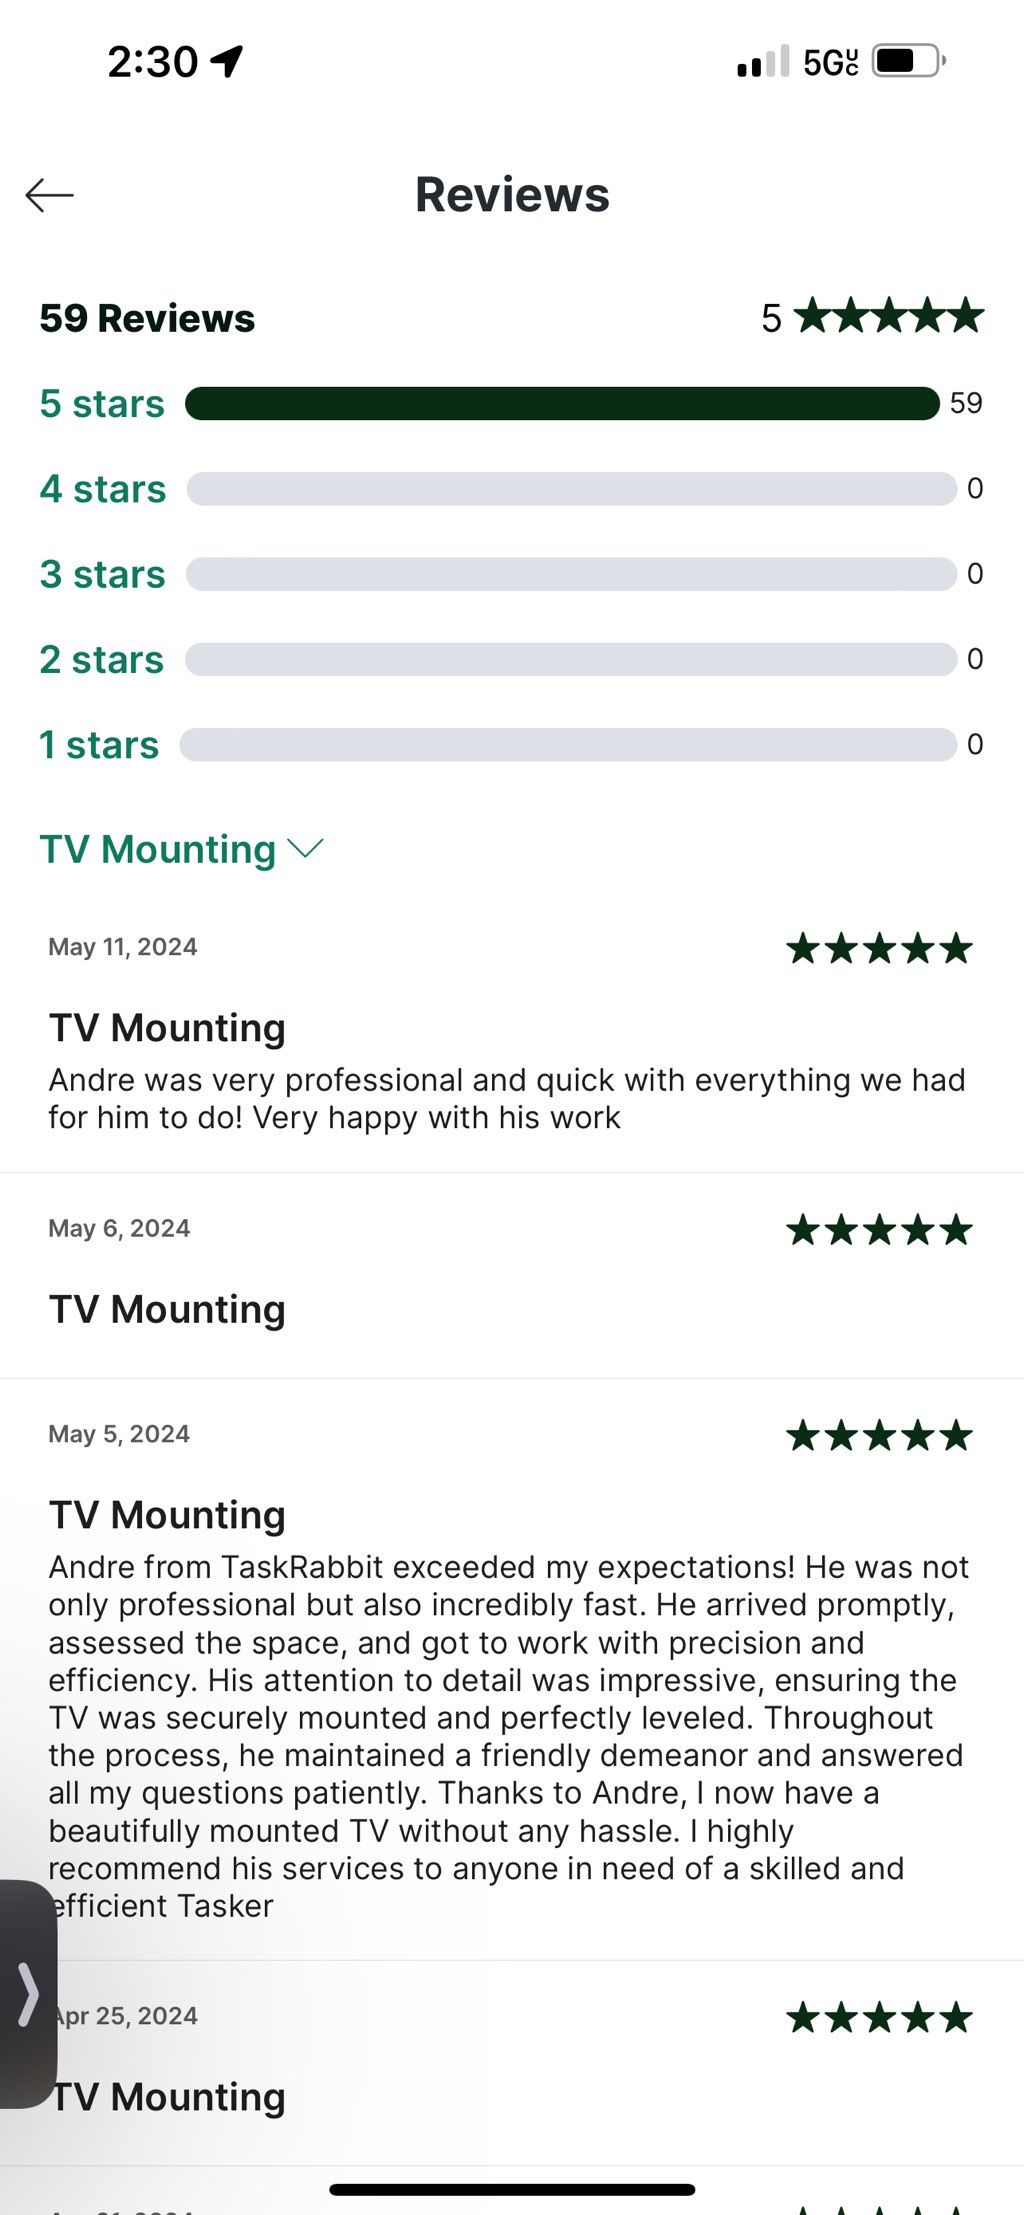Filter reviews by 4 stars label

[x=103, y=489]
